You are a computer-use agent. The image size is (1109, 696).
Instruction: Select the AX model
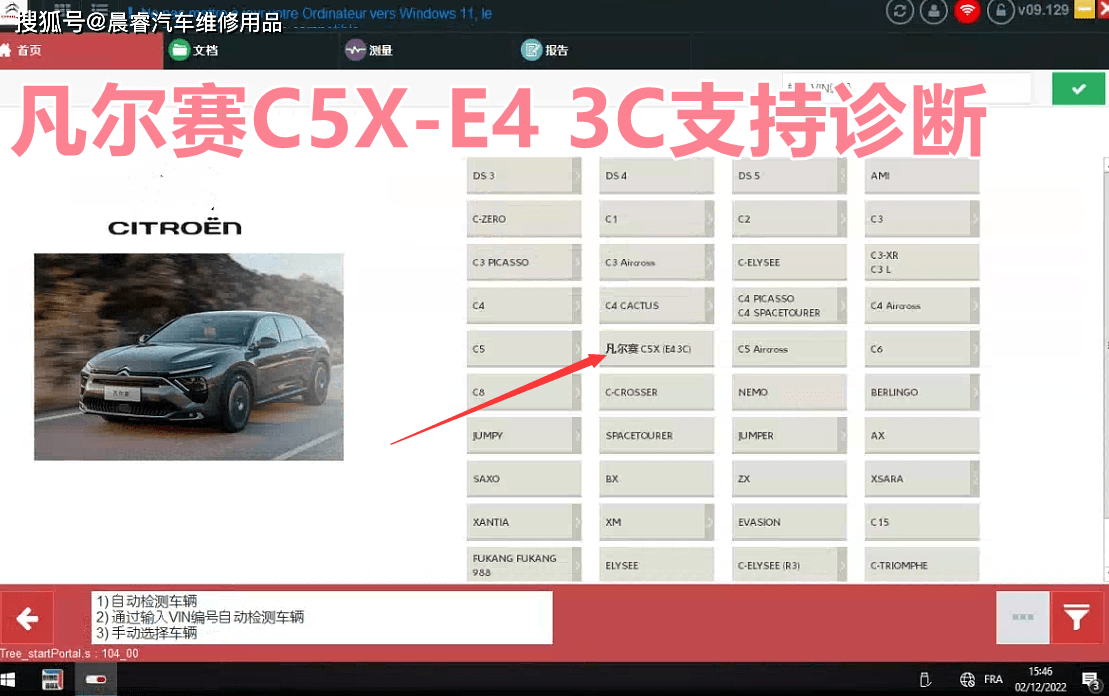(922, 436)
